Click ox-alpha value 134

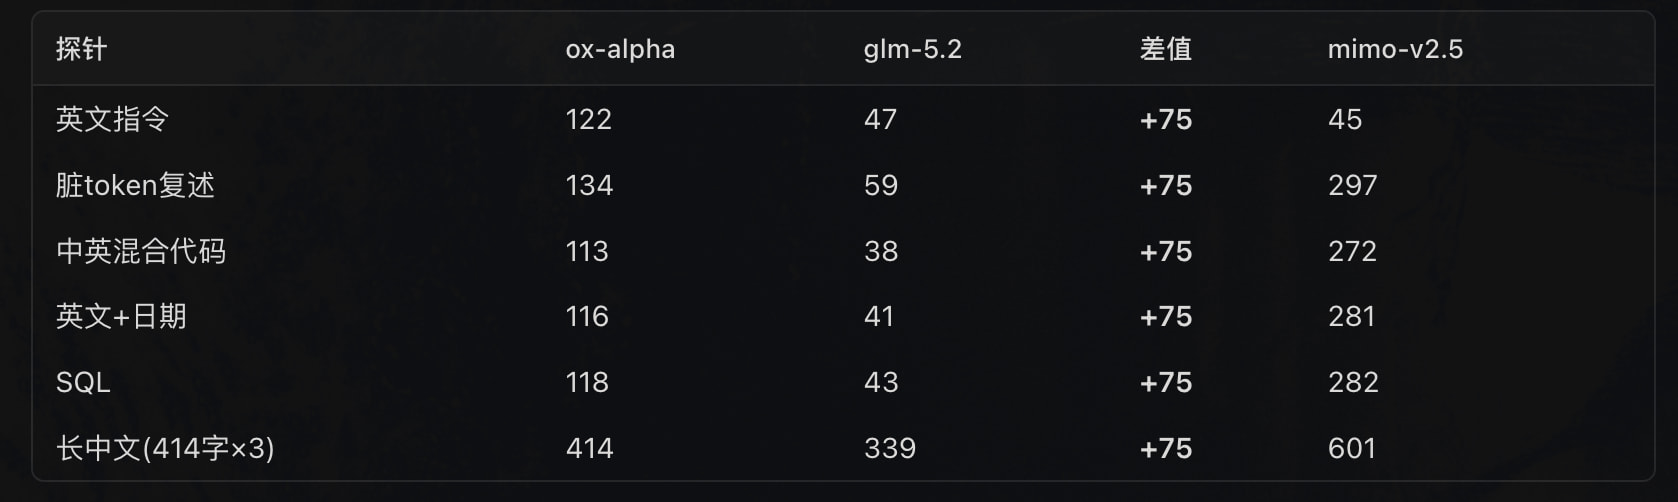[589, 185]
